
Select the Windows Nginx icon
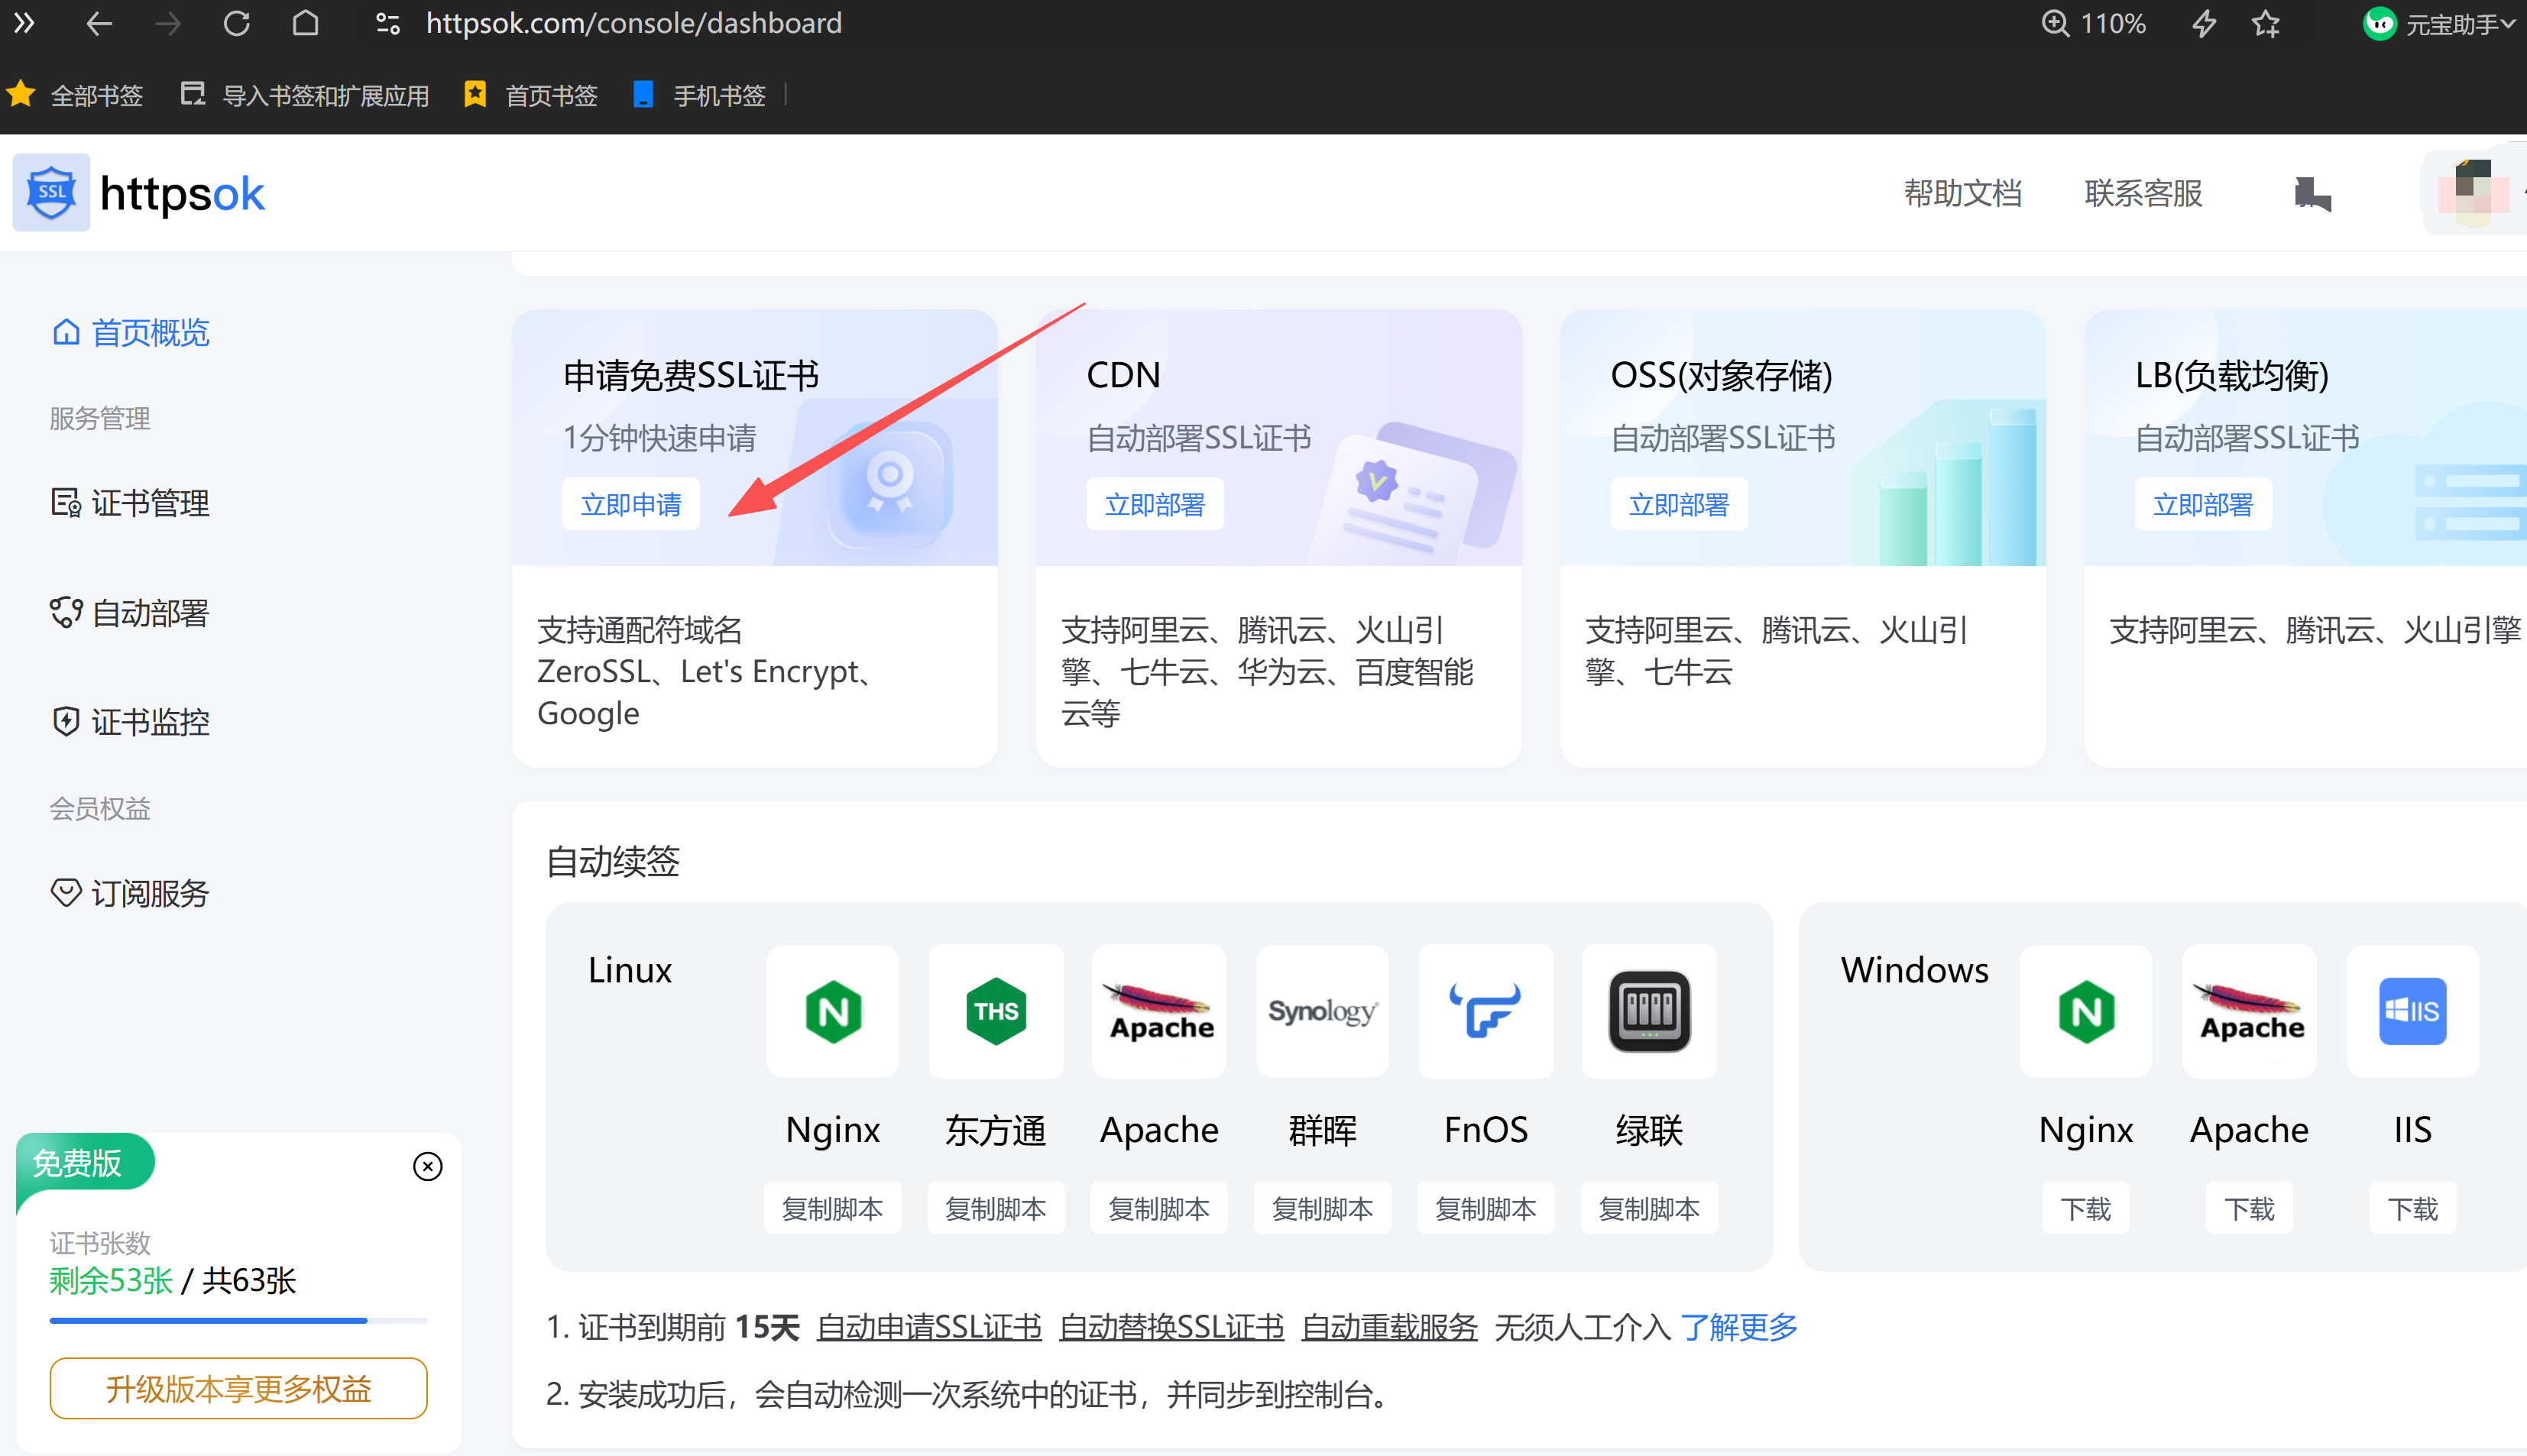2086,1011
